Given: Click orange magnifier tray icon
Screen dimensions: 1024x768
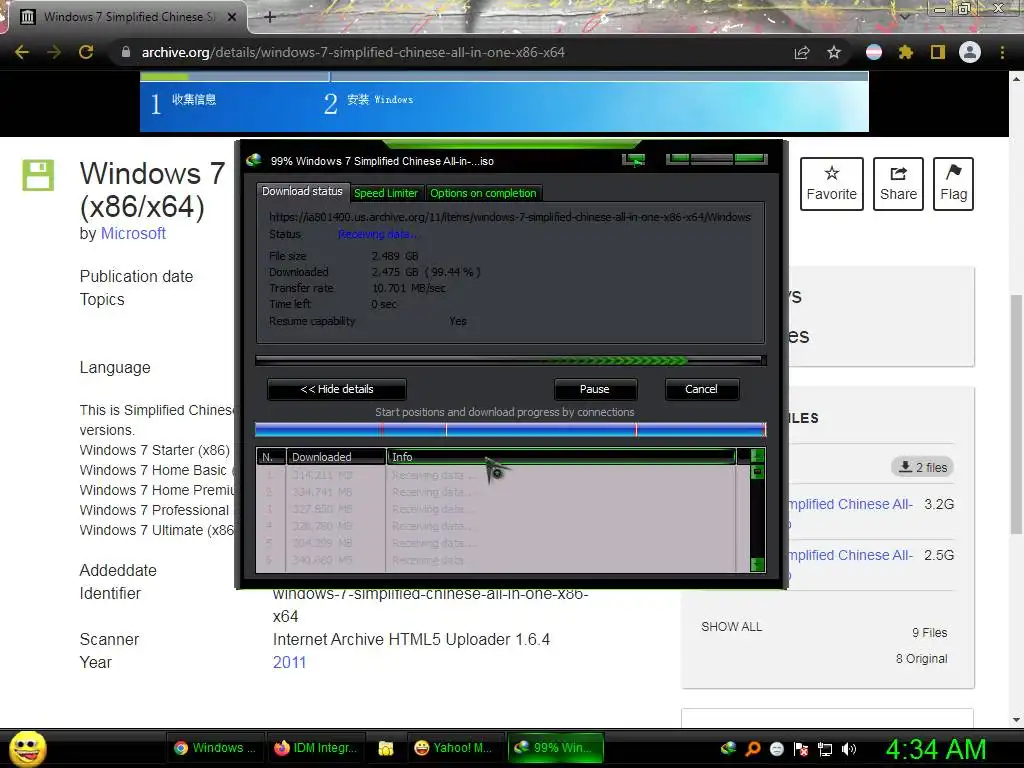Looking at the screenshot, I should coord(753,748).
